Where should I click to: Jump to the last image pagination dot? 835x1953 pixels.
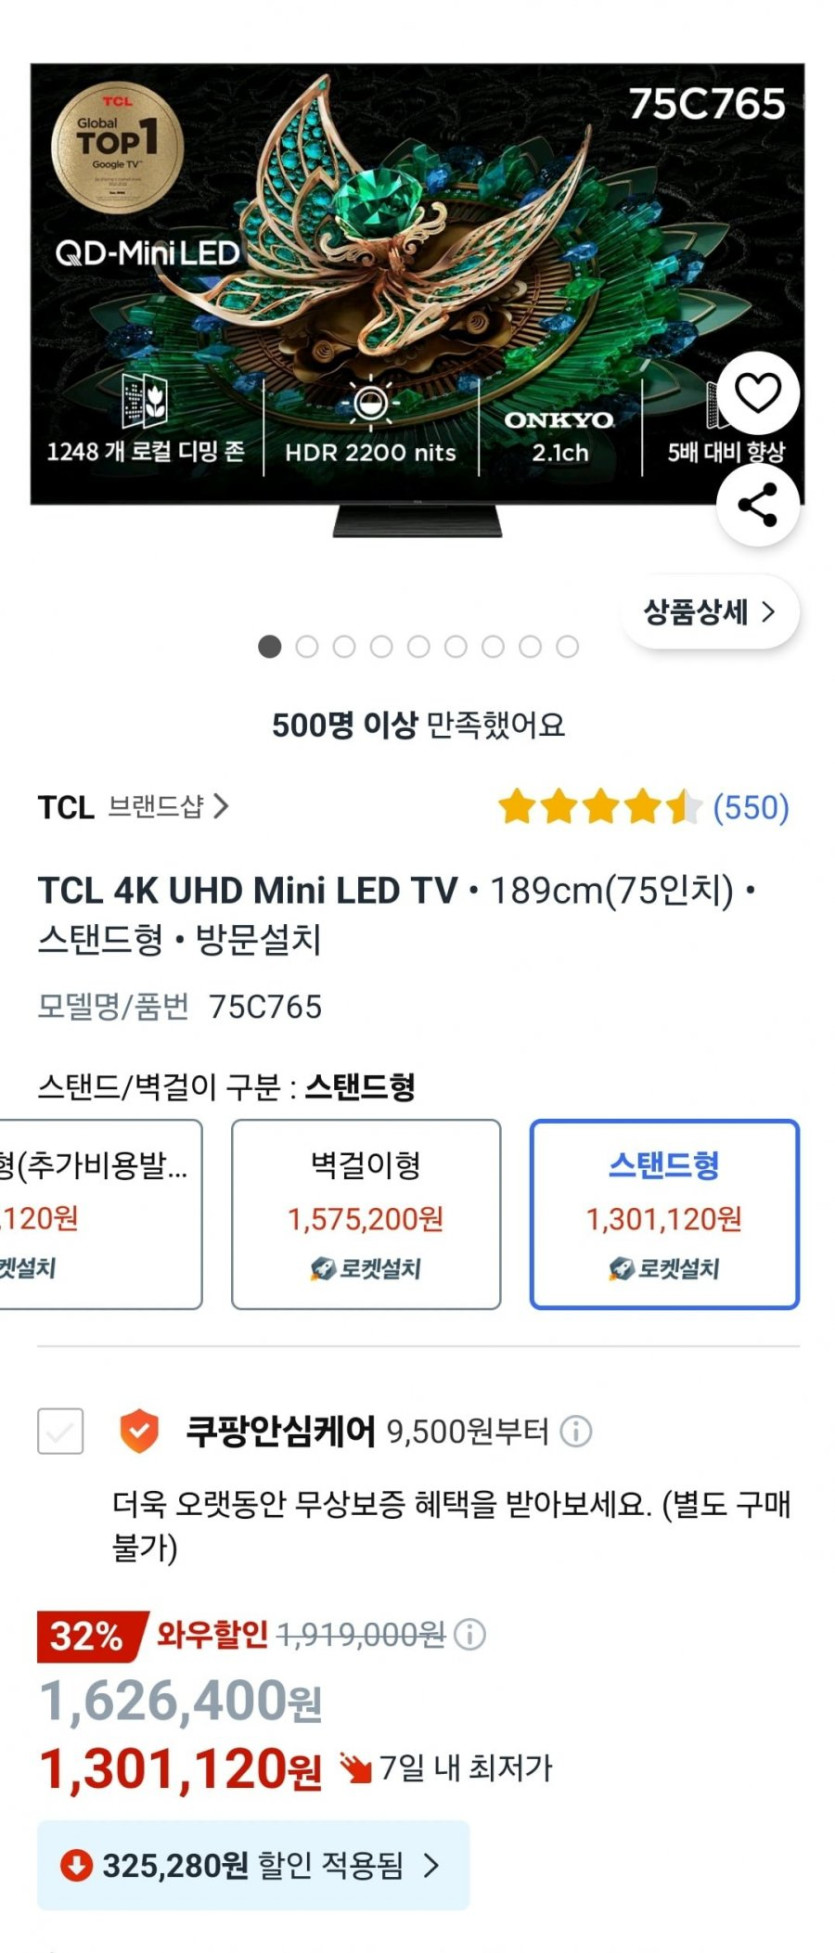click(567, 647)
